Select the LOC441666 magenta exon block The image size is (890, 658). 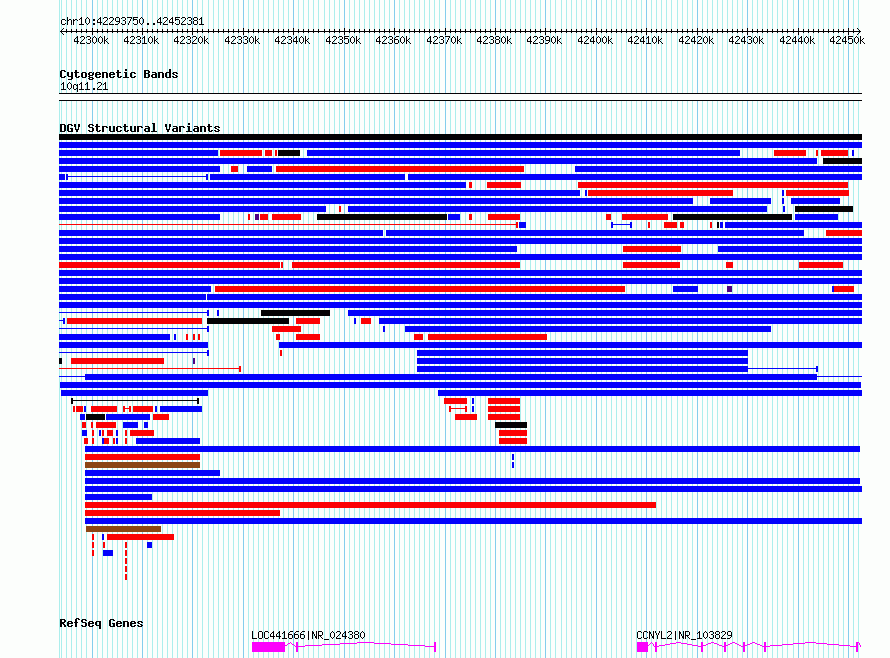click(x=268, y=647)
